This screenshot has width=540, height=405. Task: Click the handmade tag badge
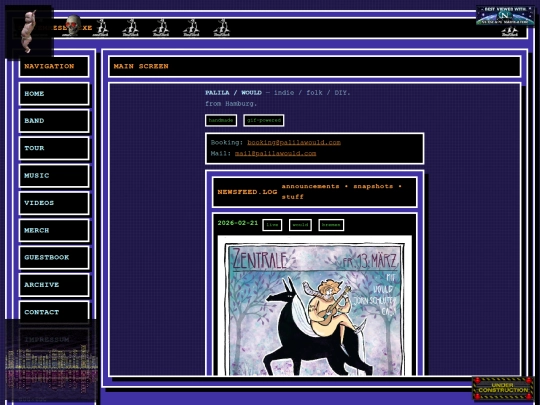click(x=221, y=120)
